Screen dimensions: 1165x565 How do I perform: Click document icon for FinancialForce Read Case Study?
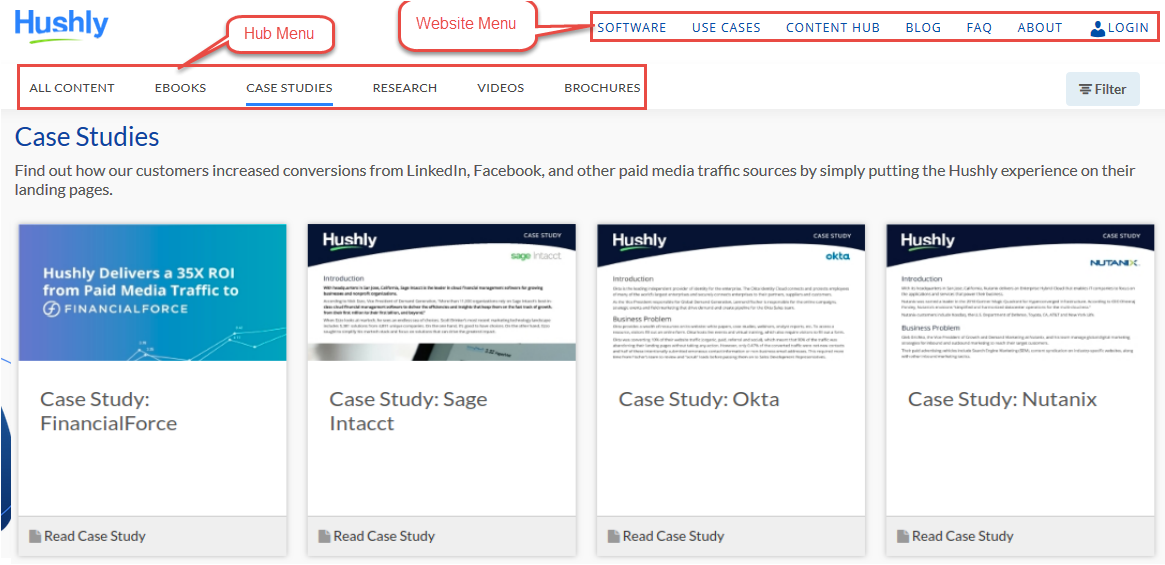pyautogui.click(x=35, y=536)
